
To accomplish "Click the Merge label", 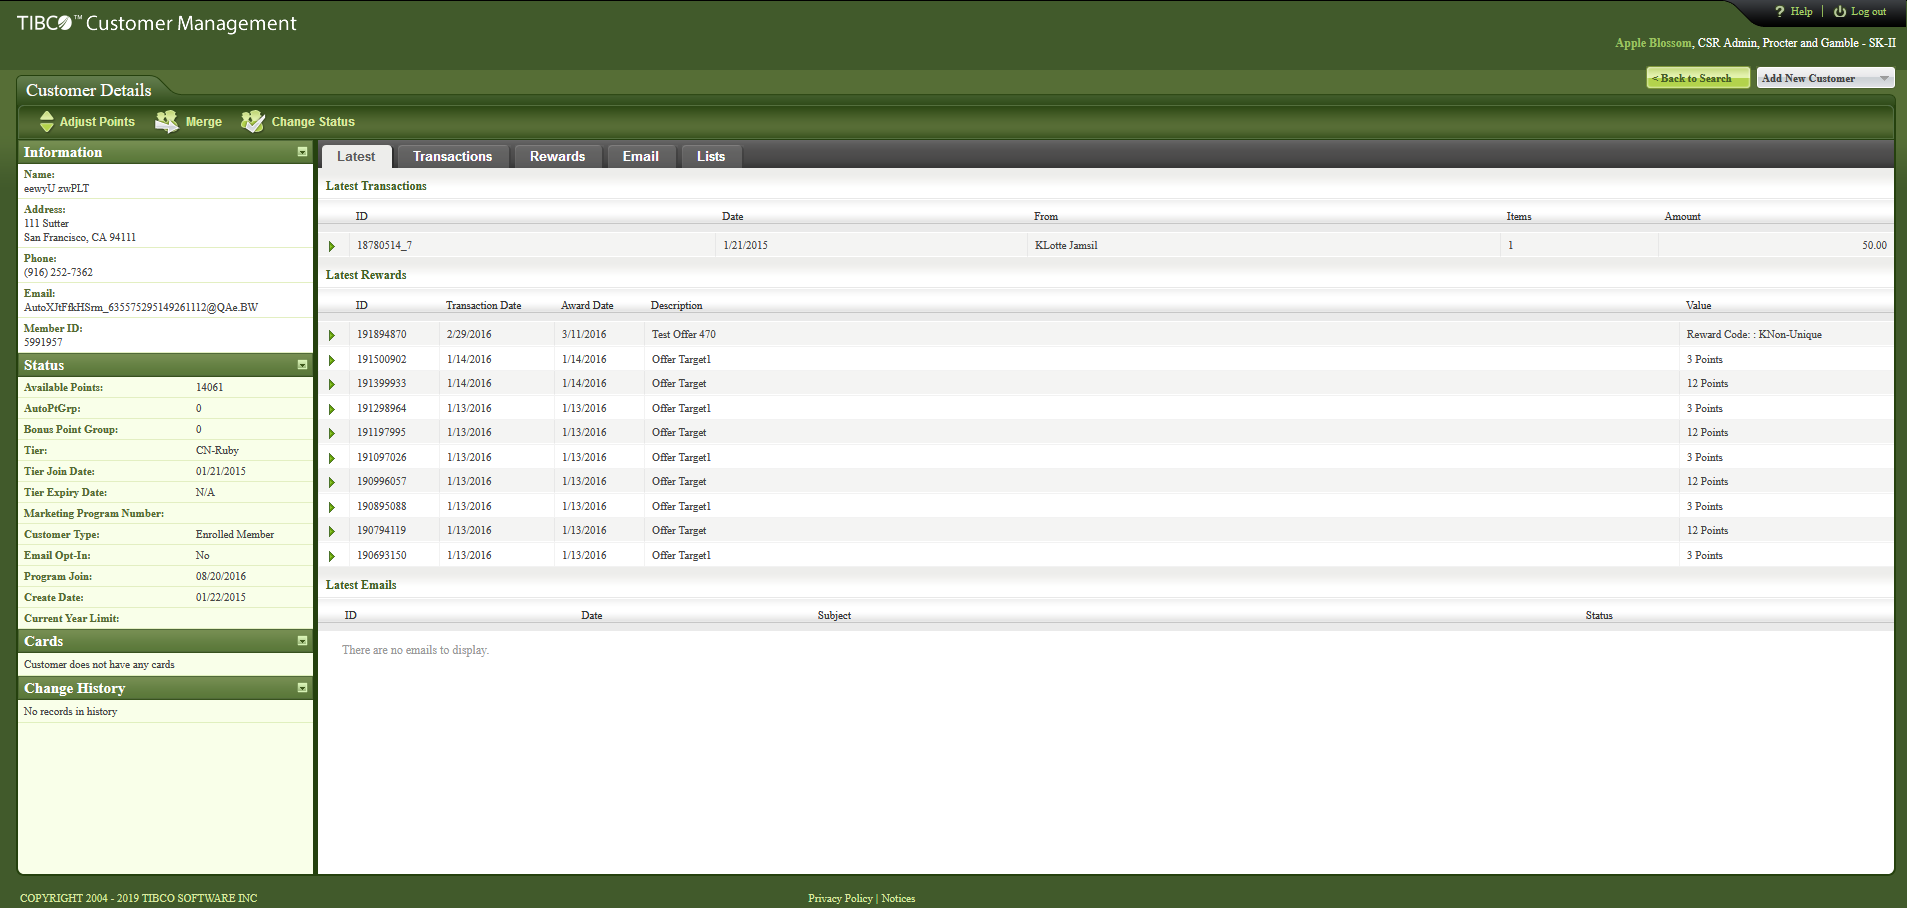I will point(204,122).
